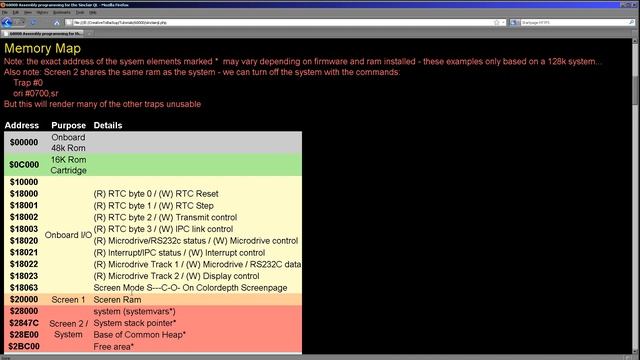The height and width of the screenshot is (360, 640).
Task: Open the Help menu
Action: tap(93, 12)
